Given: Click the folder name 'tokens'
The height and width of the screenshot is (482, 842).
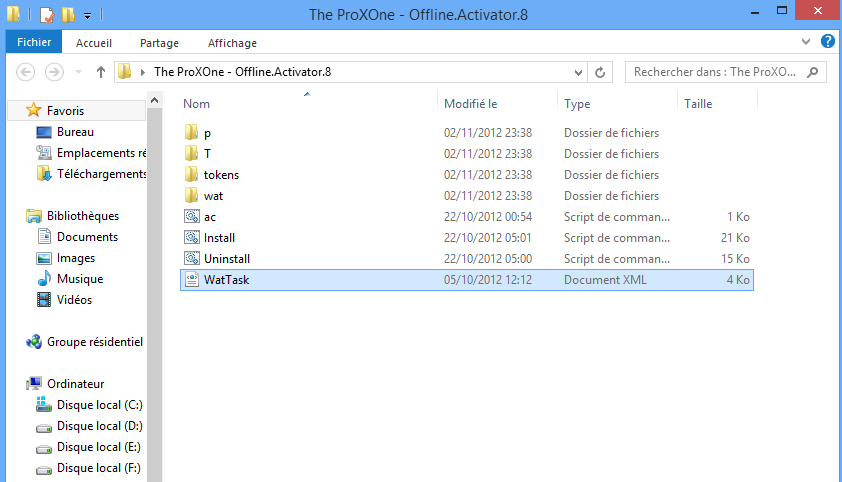Looking at the screenshot, I should point(221,175).
